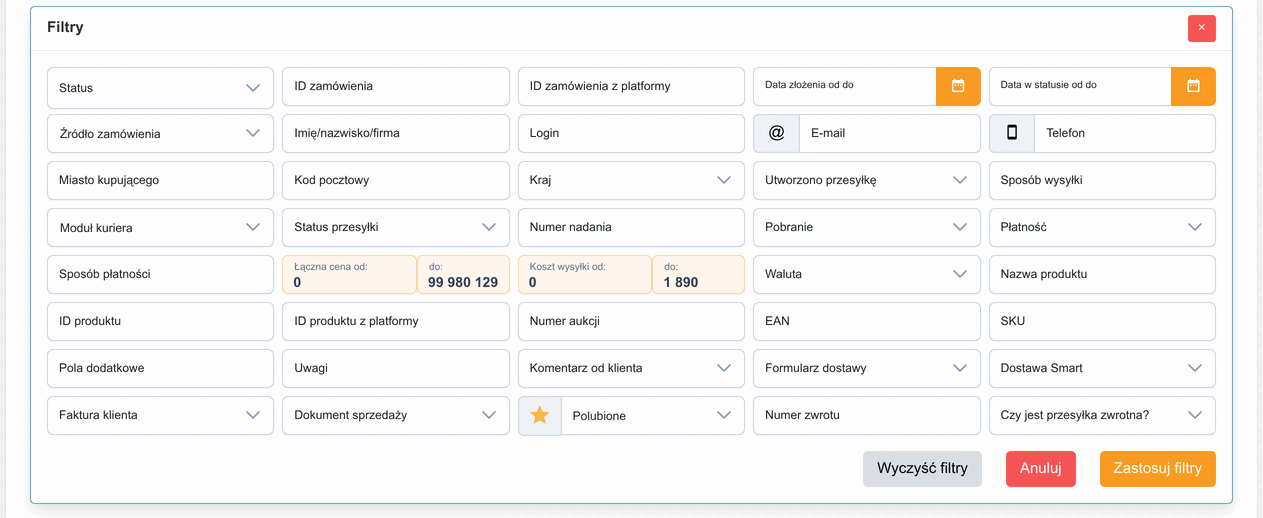Screen dimensions: 1263x518
Task: Click the Numer aukcji field
Action: tap(631, 321)
